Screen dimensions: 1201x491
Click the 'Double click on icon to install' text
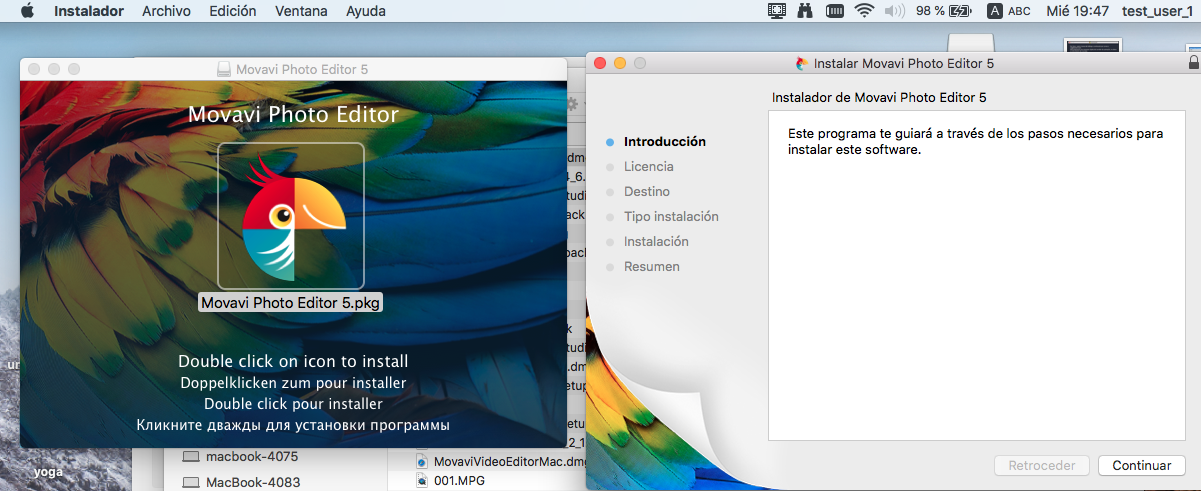pos(293,361)
